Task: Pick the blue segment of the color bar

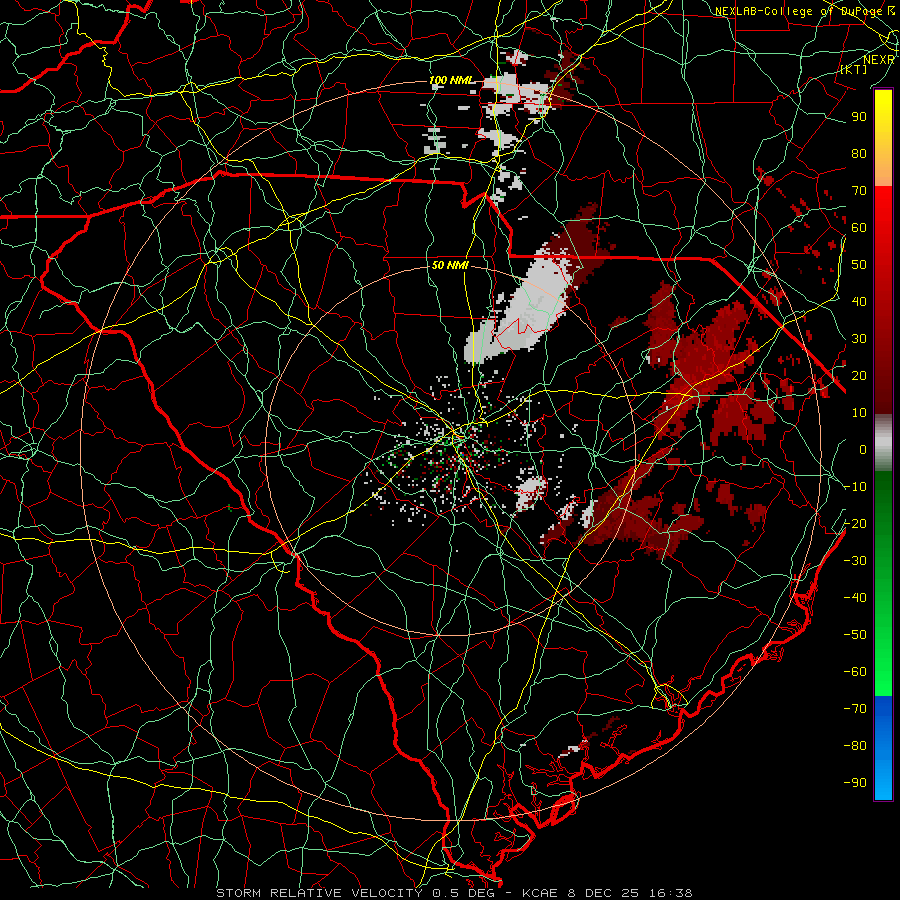Action: 883,747
